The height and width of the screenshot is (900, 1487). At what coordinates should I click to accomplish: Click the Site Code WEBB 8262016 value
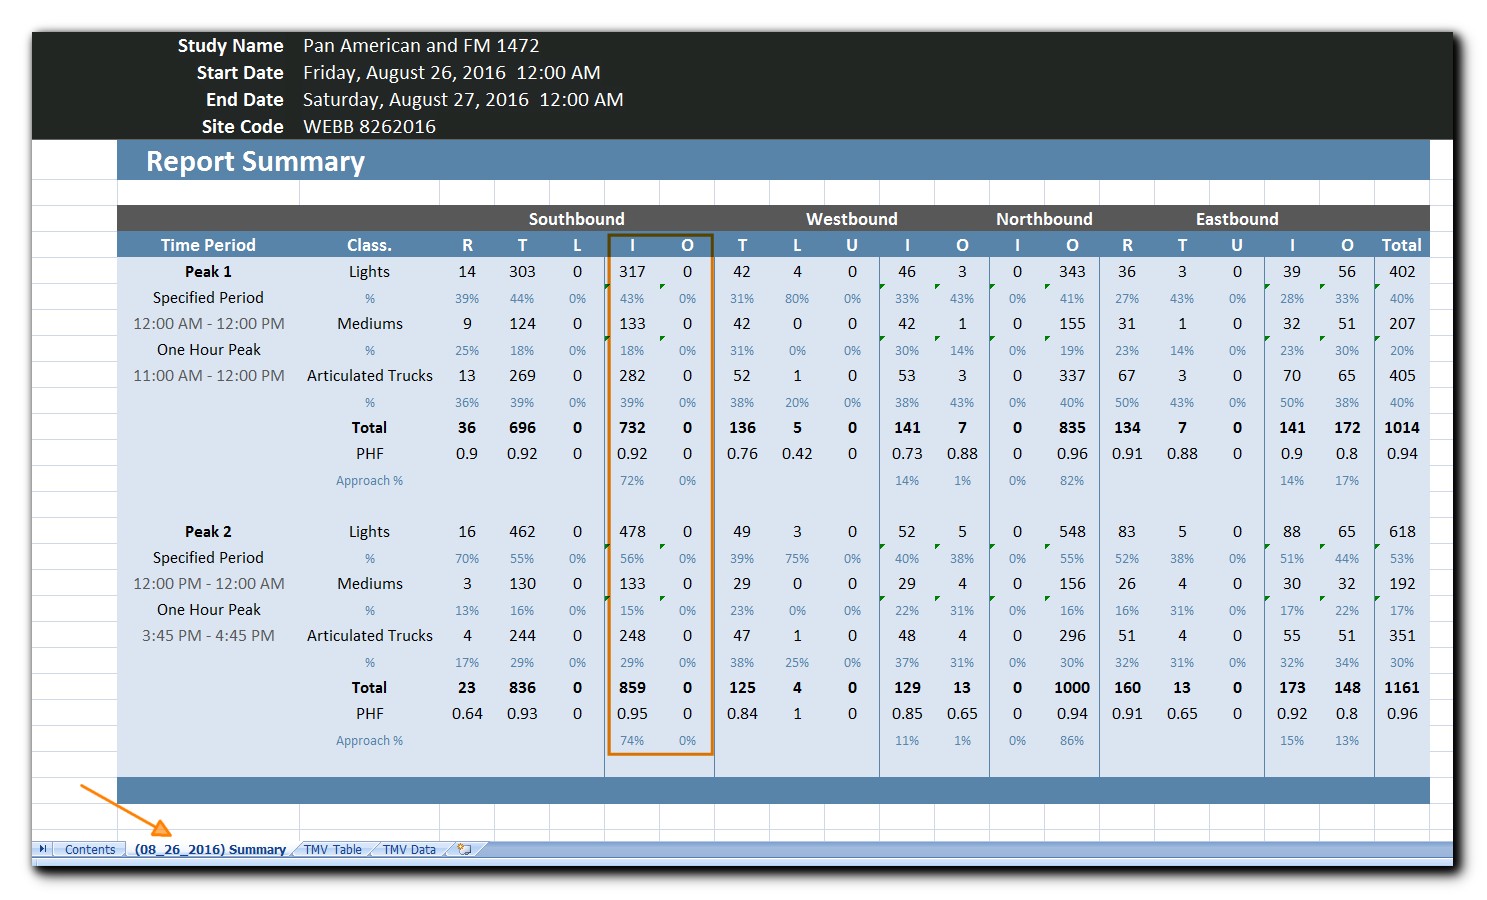click(x=370, y=126)
